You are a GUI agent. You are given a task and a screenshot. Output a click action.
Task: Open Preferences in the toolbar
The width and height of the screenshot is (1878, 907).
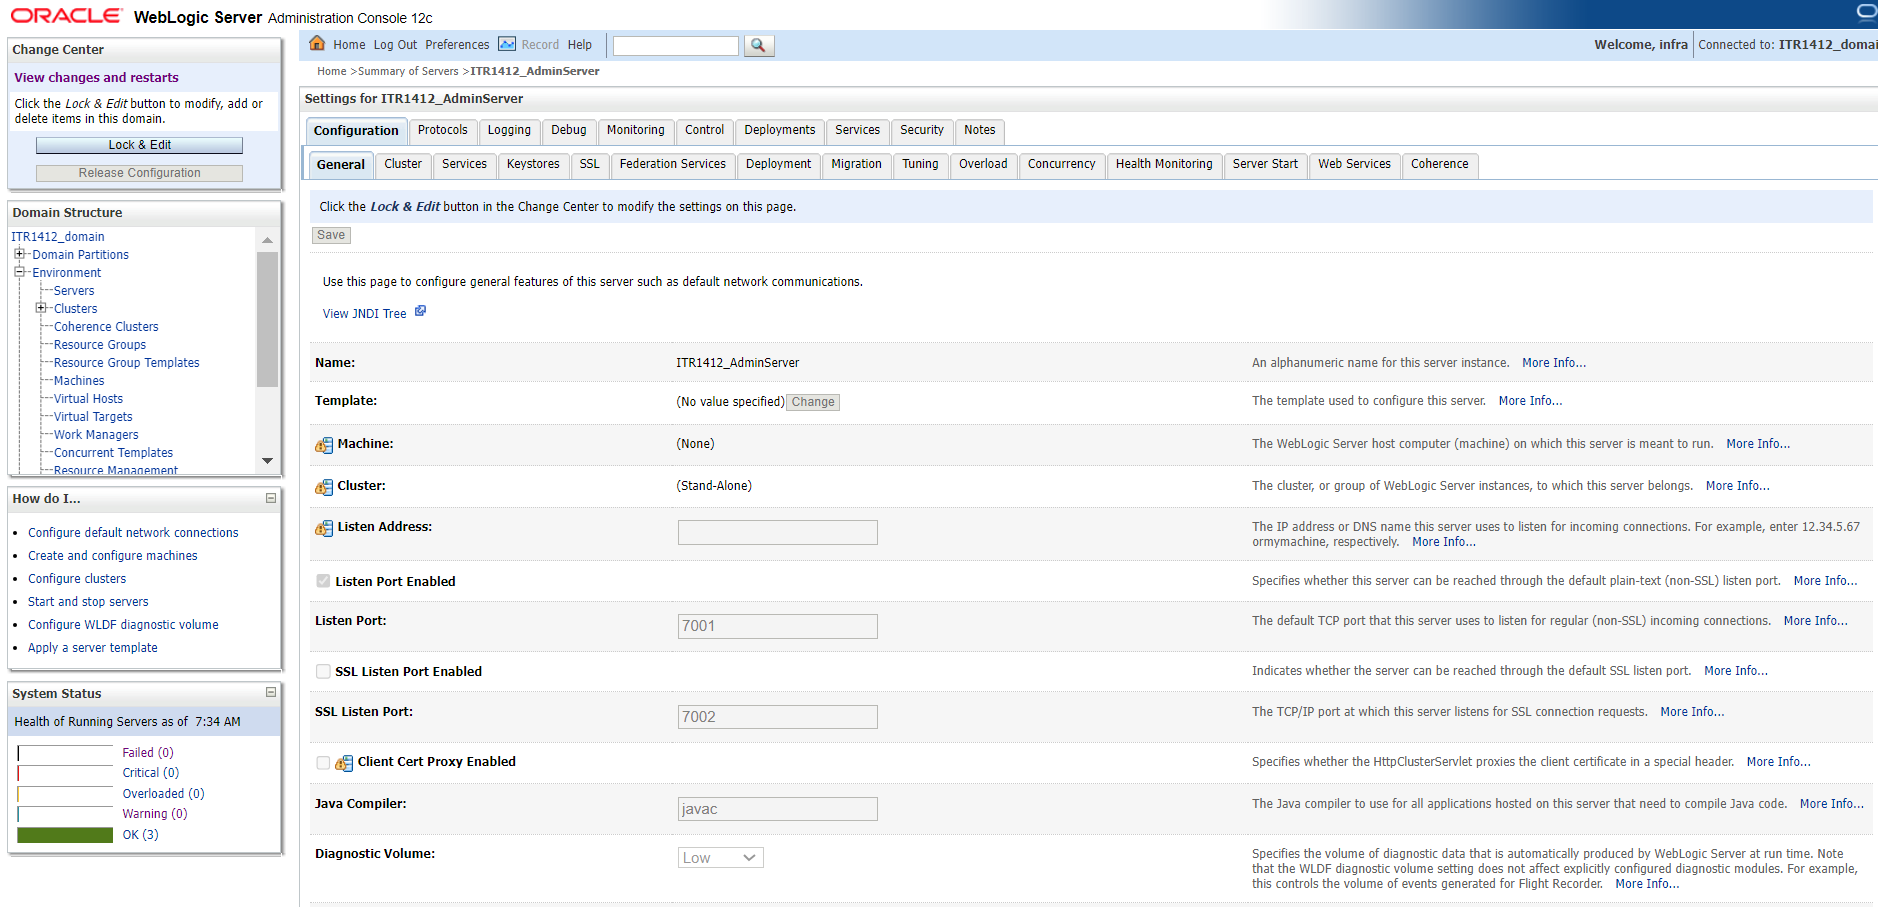pyautogui.click(x=457, y=45)
